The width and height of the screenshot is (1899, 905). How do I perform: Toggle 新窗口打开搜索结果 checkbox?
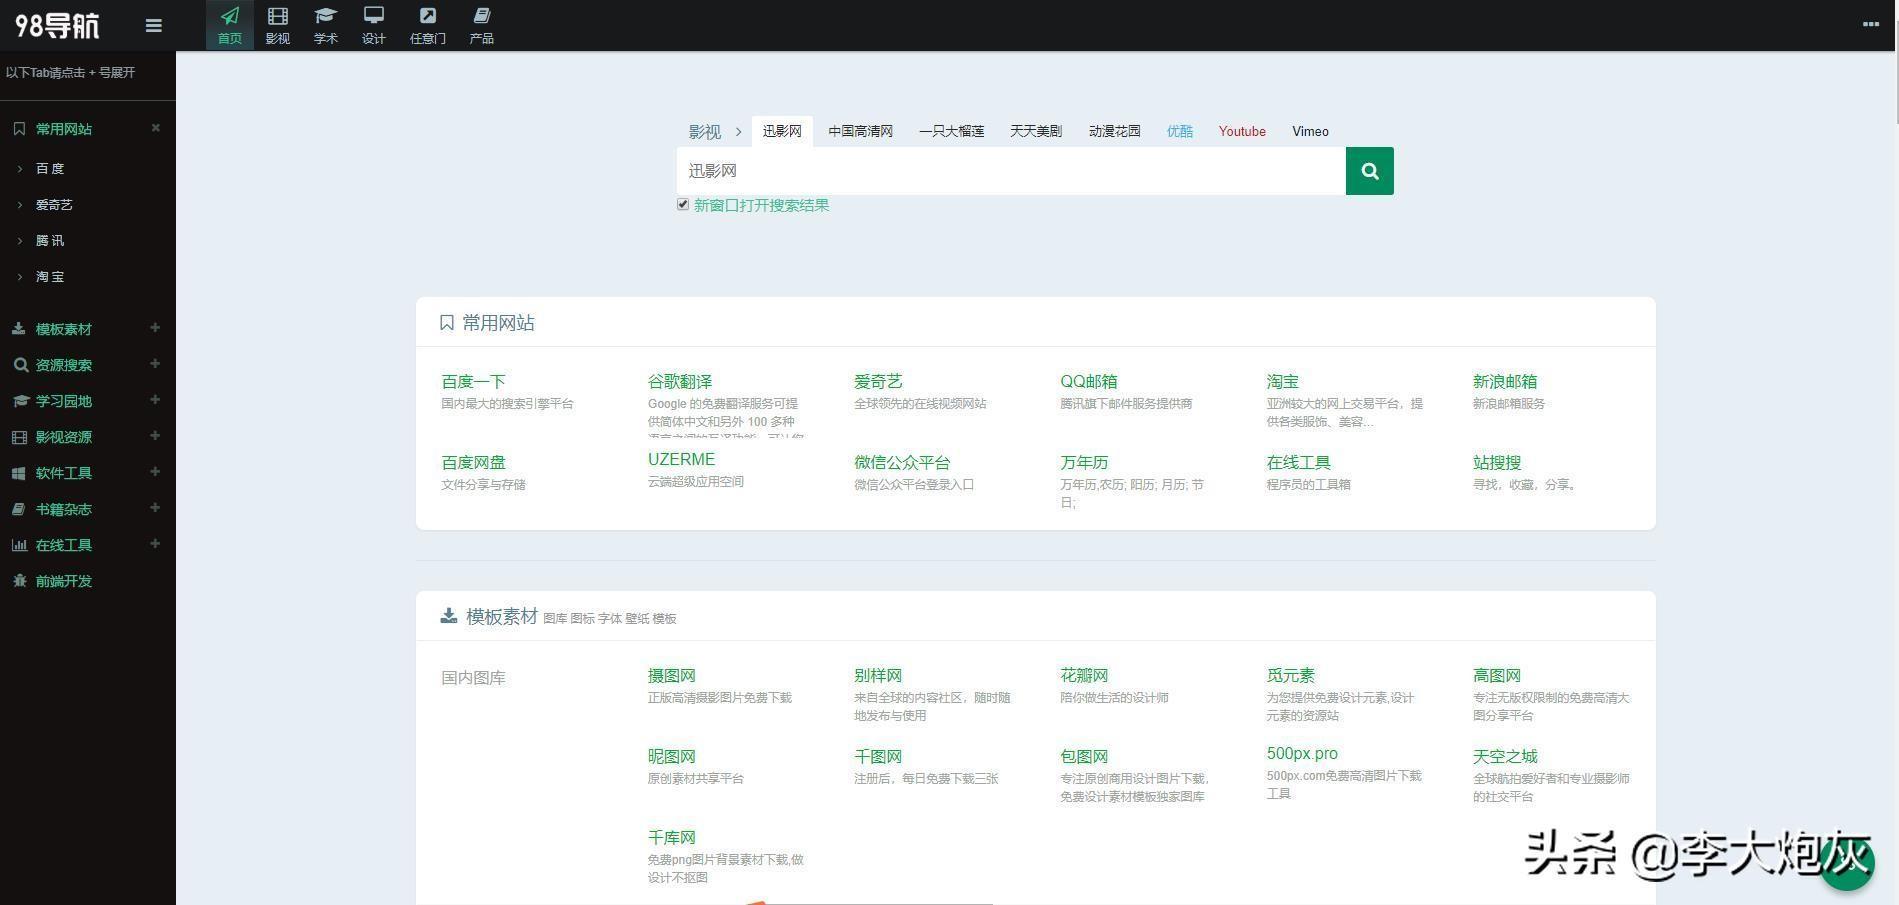683,205
